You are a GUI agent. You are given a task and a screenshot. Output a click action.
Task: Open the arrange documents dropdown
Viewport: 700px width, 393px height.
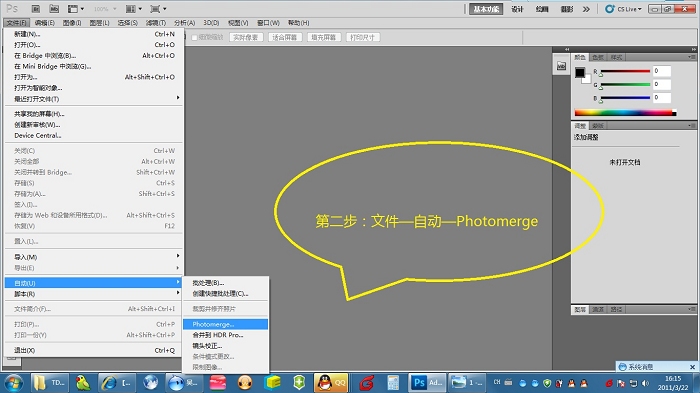click(134, 9)
